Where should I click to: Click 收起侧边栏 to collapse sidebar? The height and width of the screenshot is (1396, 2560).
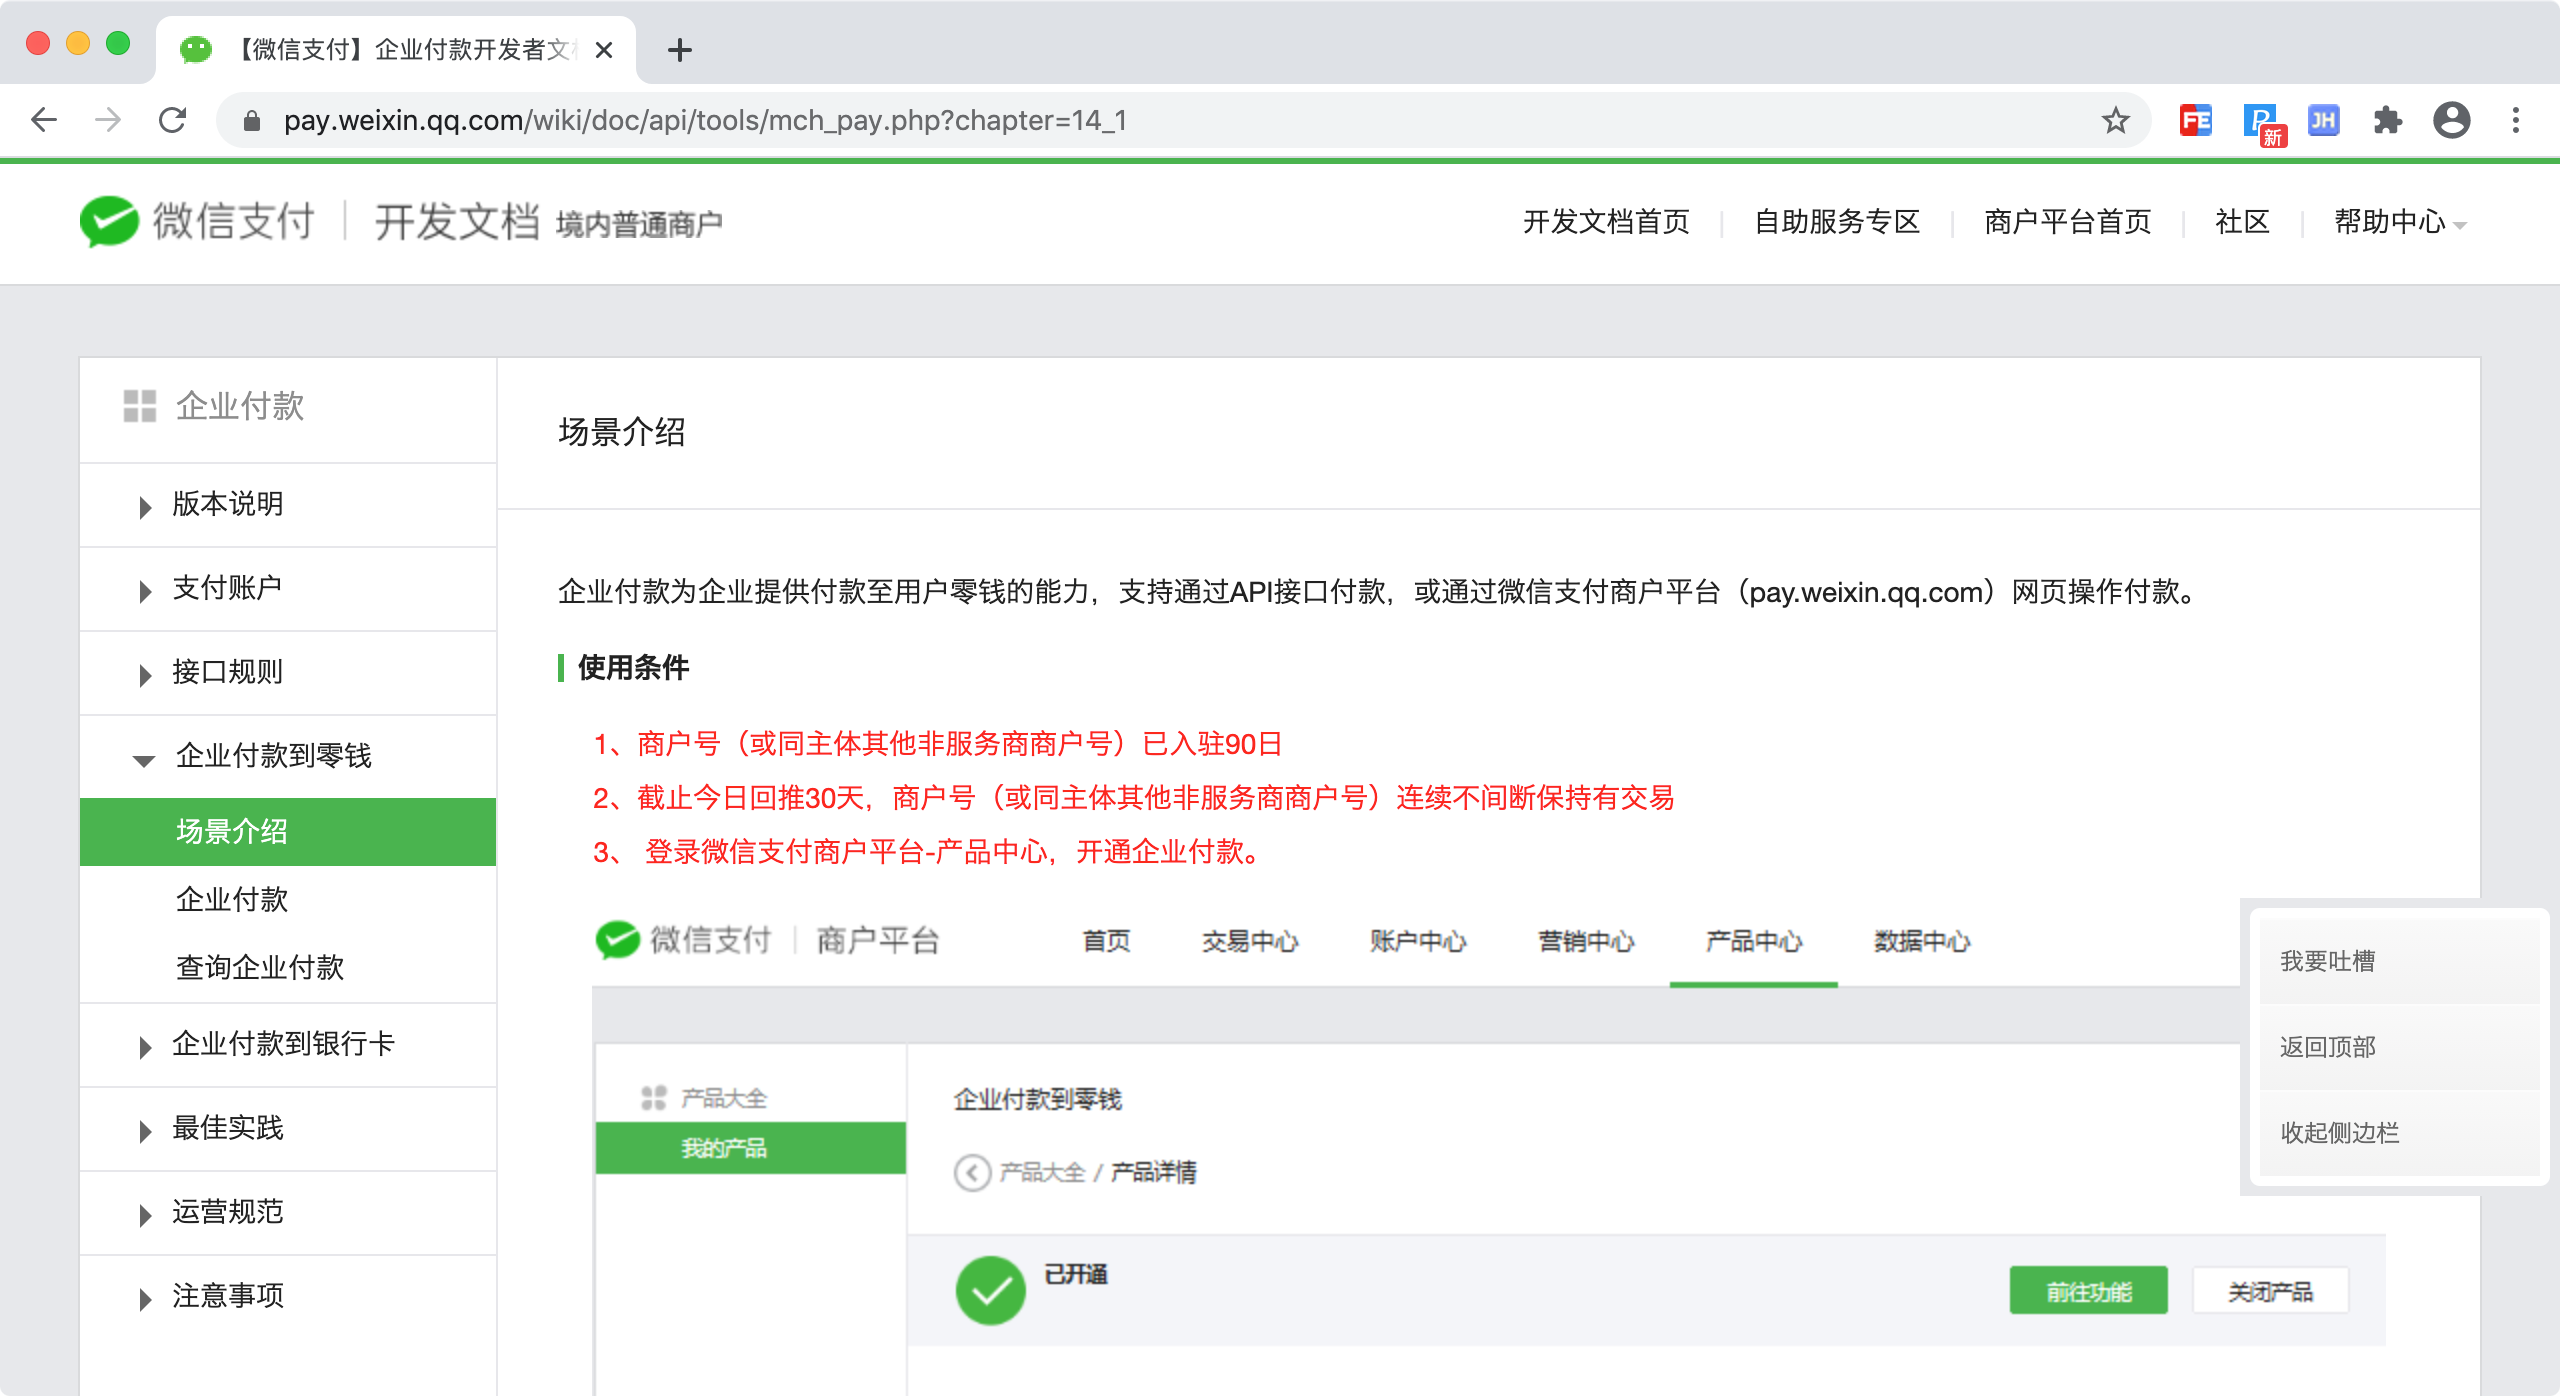[x=2339, y=1133]
